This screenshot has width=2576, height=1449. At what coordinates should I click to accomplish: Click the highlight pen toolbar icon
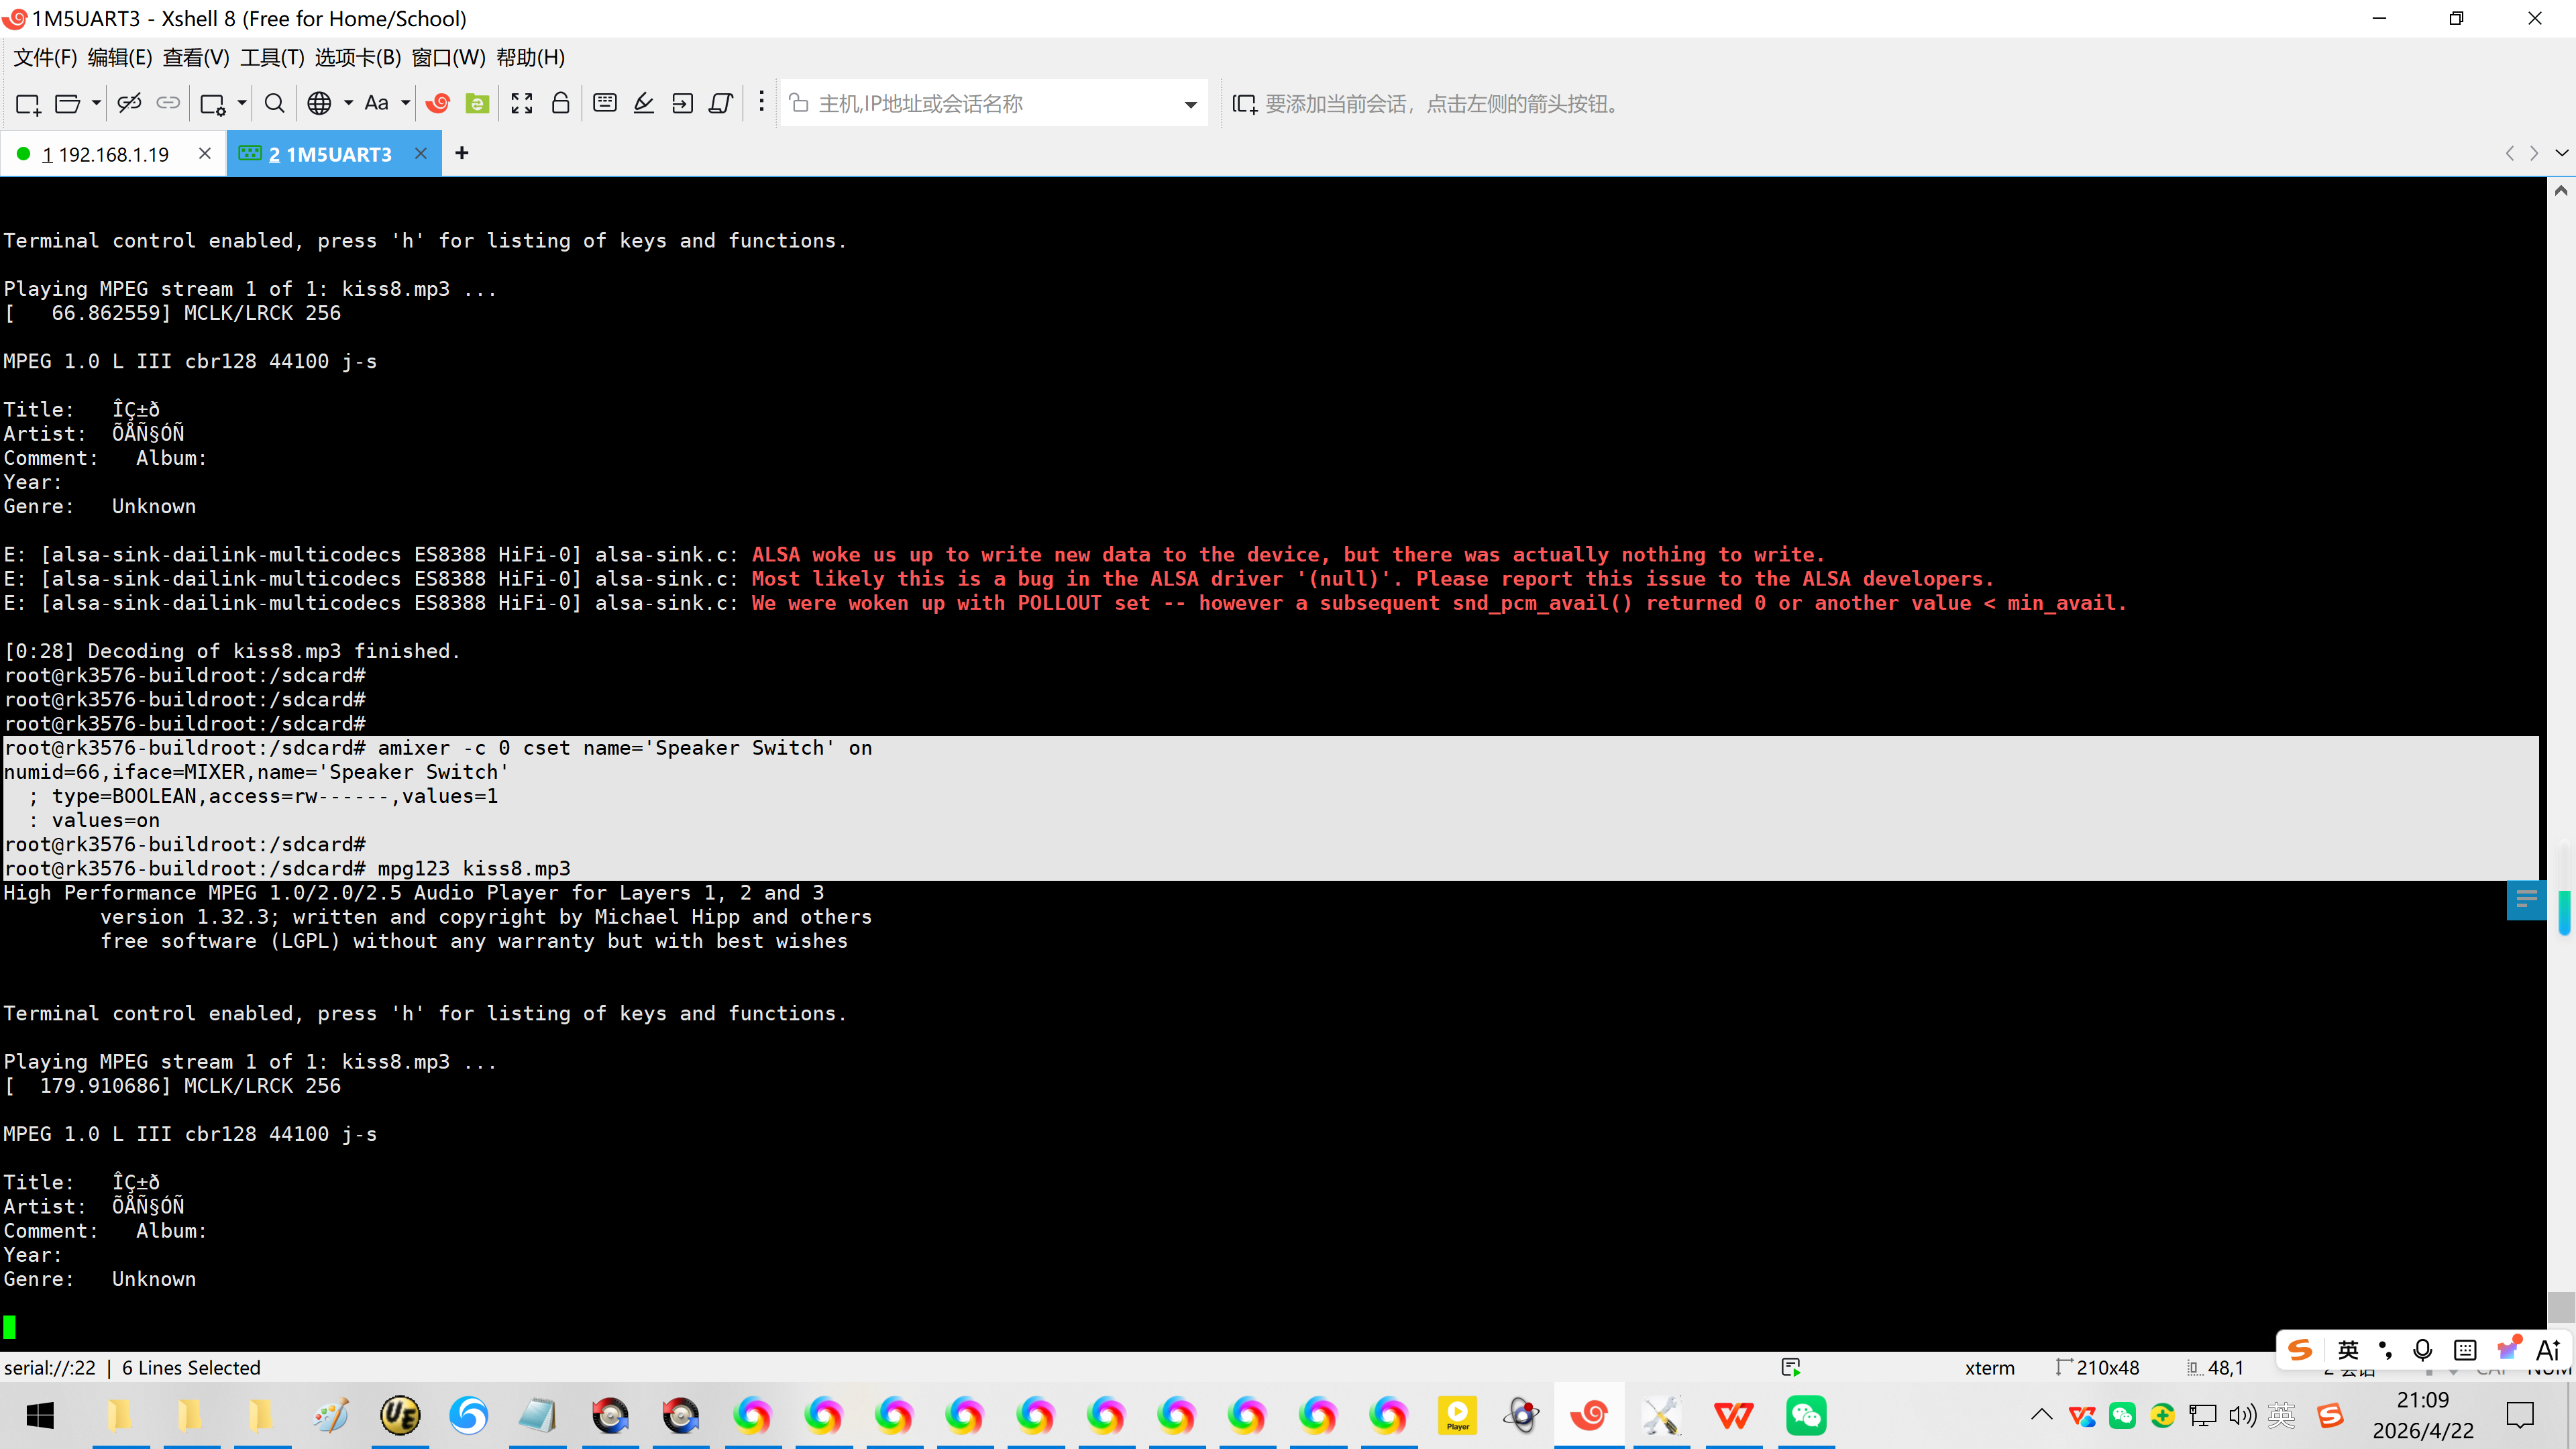click(644, 103)
